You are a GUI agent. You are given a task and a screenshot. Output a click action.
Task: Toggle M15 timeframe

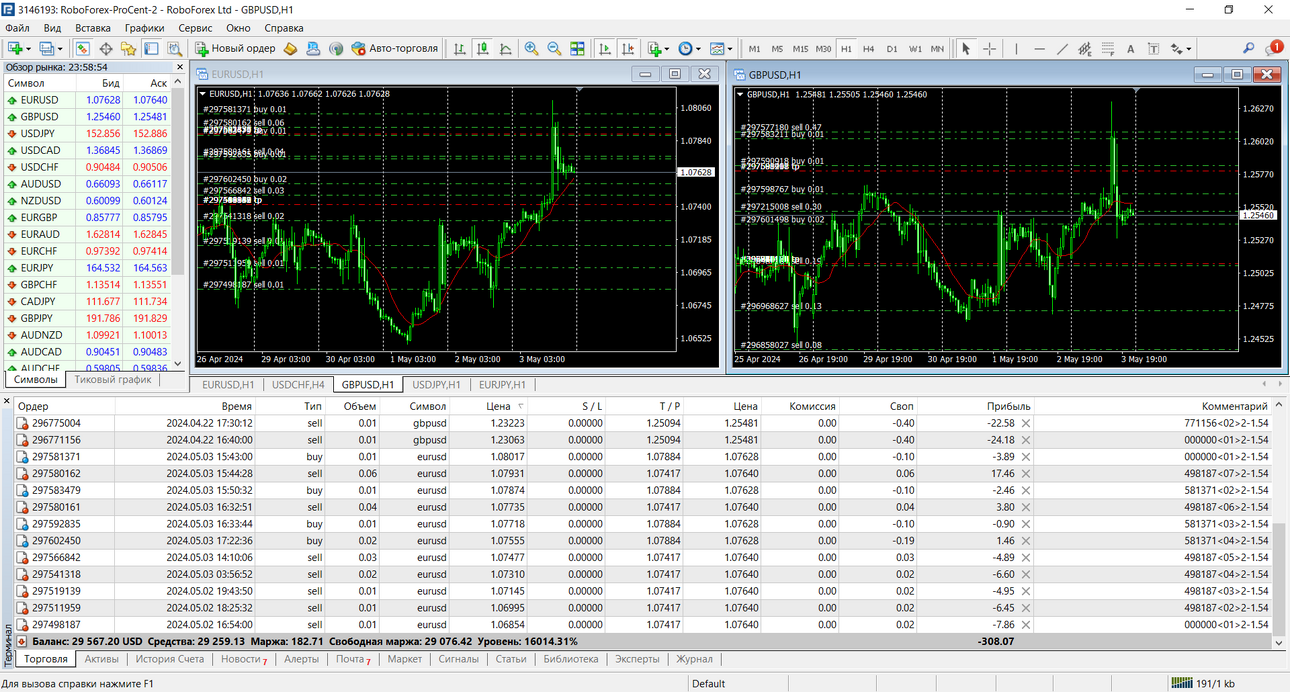(x=800, y=48)
